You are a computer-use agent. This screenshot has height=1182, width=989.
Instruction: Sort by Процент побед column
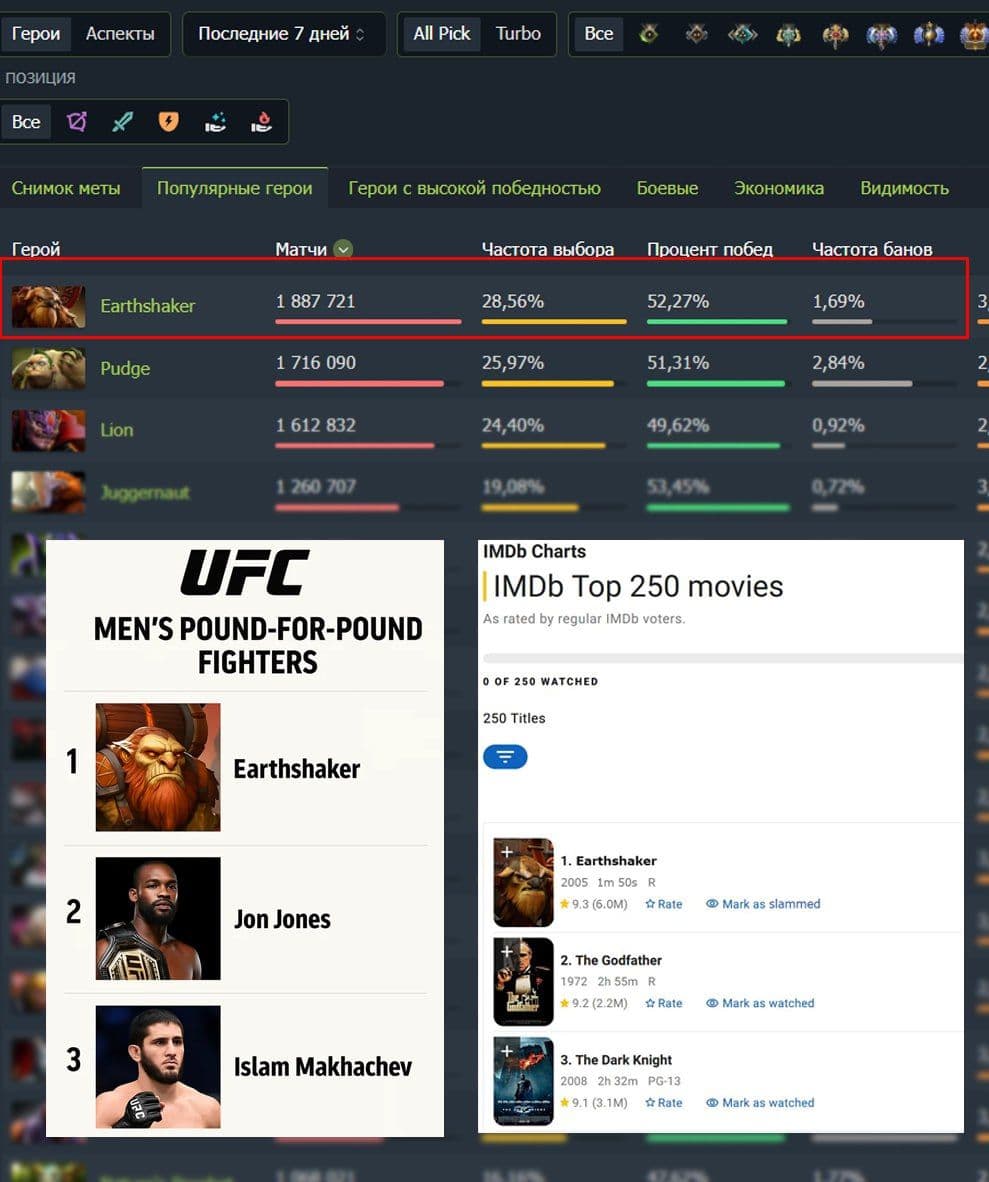click(710, 250)
